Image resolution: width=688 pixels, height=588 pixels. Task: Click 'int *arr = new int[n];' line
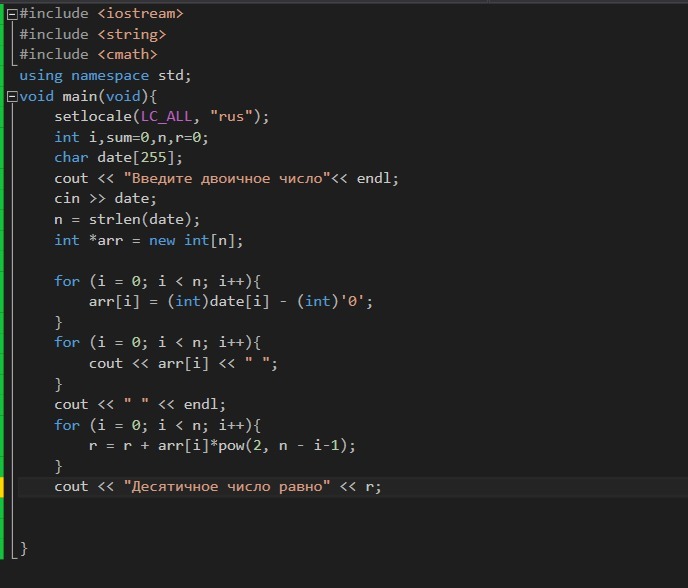coord(148,240)
